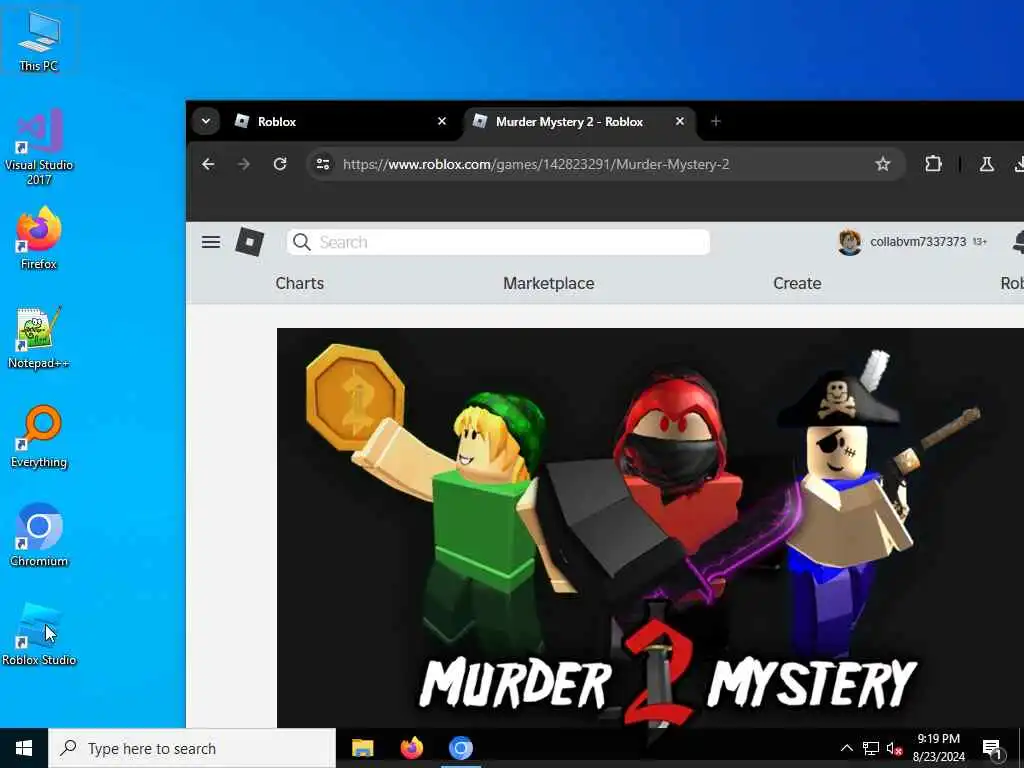Screen dimensions: 1024x768
Task: Close the Murder Mystery 2 tab
Action: point(679,121)
